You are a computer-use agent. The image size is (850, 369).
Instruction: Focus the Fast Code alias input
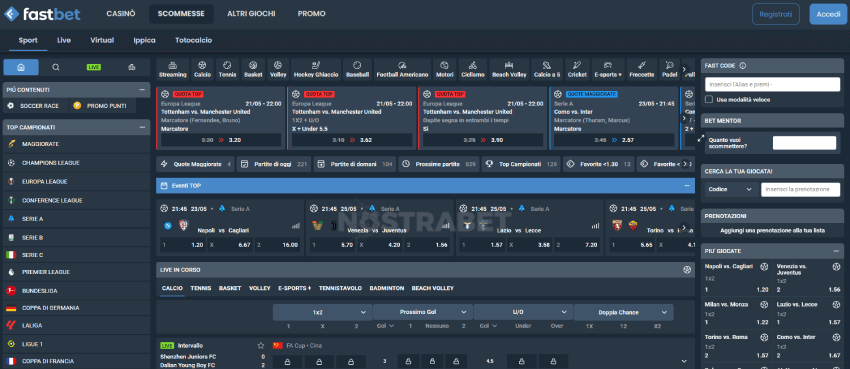(772, 85)
